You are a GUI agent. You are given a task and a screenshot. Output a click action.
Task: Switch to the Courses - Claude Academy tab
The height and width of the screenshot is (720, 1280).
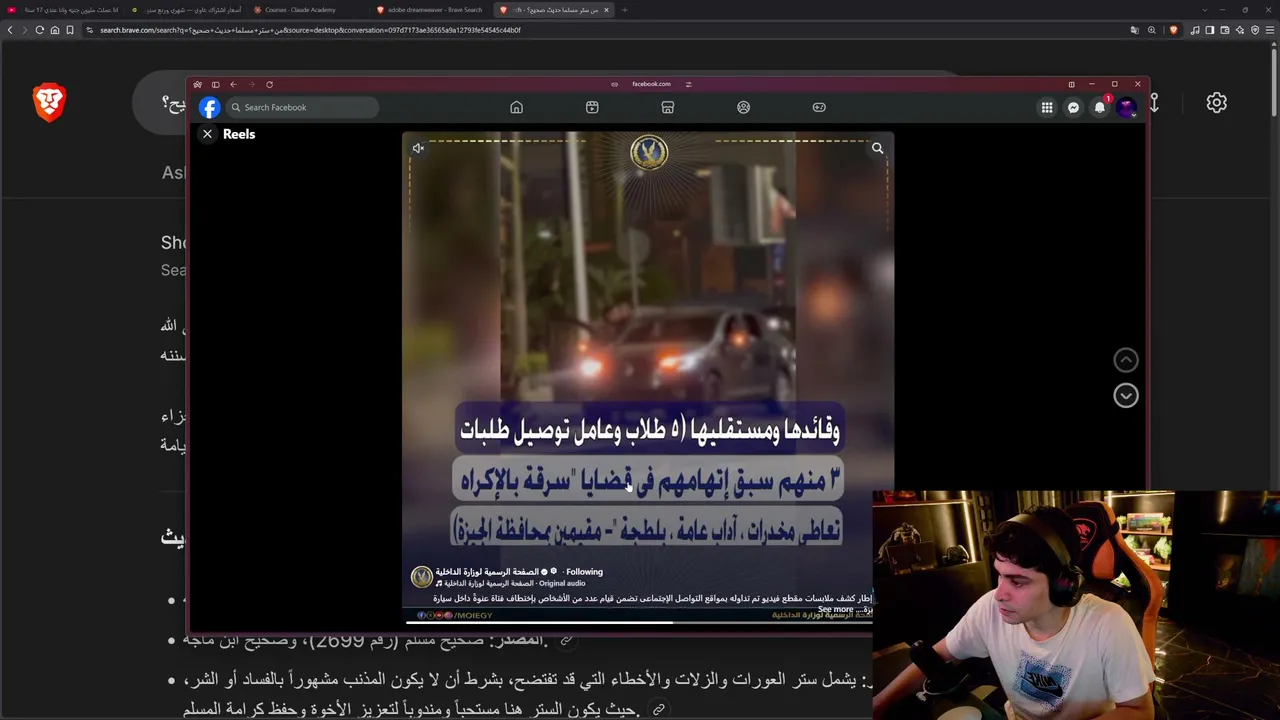point(300,10)
